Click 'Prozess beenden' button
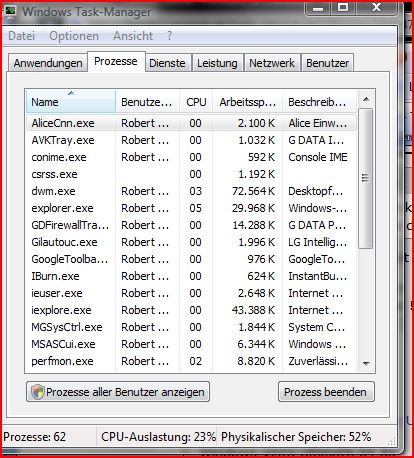 326,392
